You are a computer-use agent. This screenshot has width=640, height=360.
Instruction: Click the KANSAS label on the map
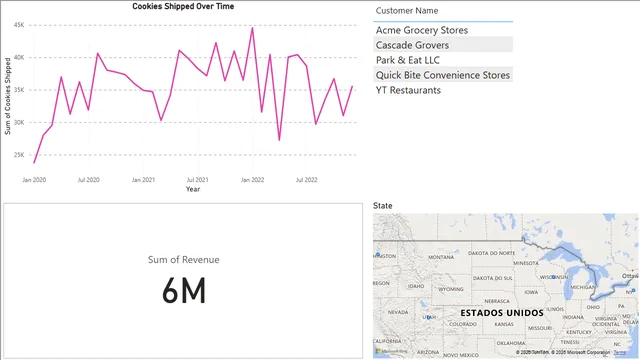(x=504, y=324)
